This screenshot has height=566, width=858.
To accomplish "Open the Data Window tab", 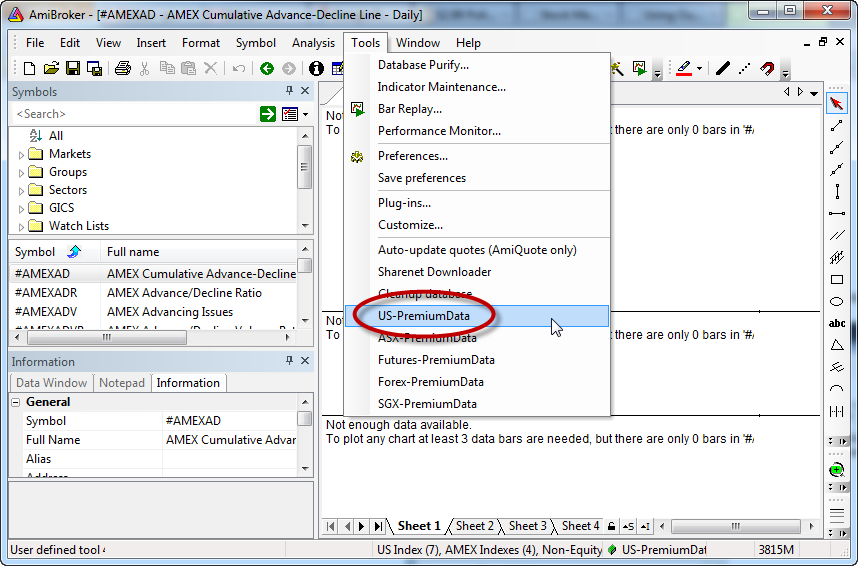I will 51,383.
